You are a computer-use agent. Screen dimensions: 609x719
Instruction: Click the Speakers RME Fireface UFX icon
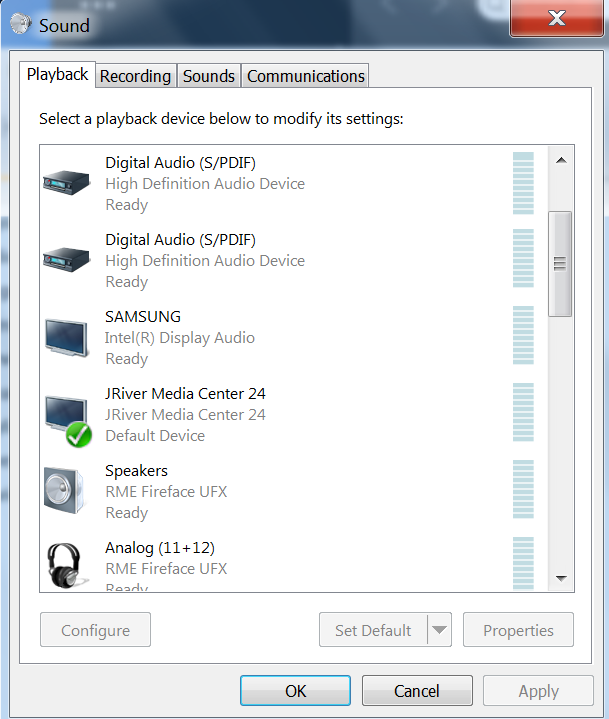coord(65,491)
